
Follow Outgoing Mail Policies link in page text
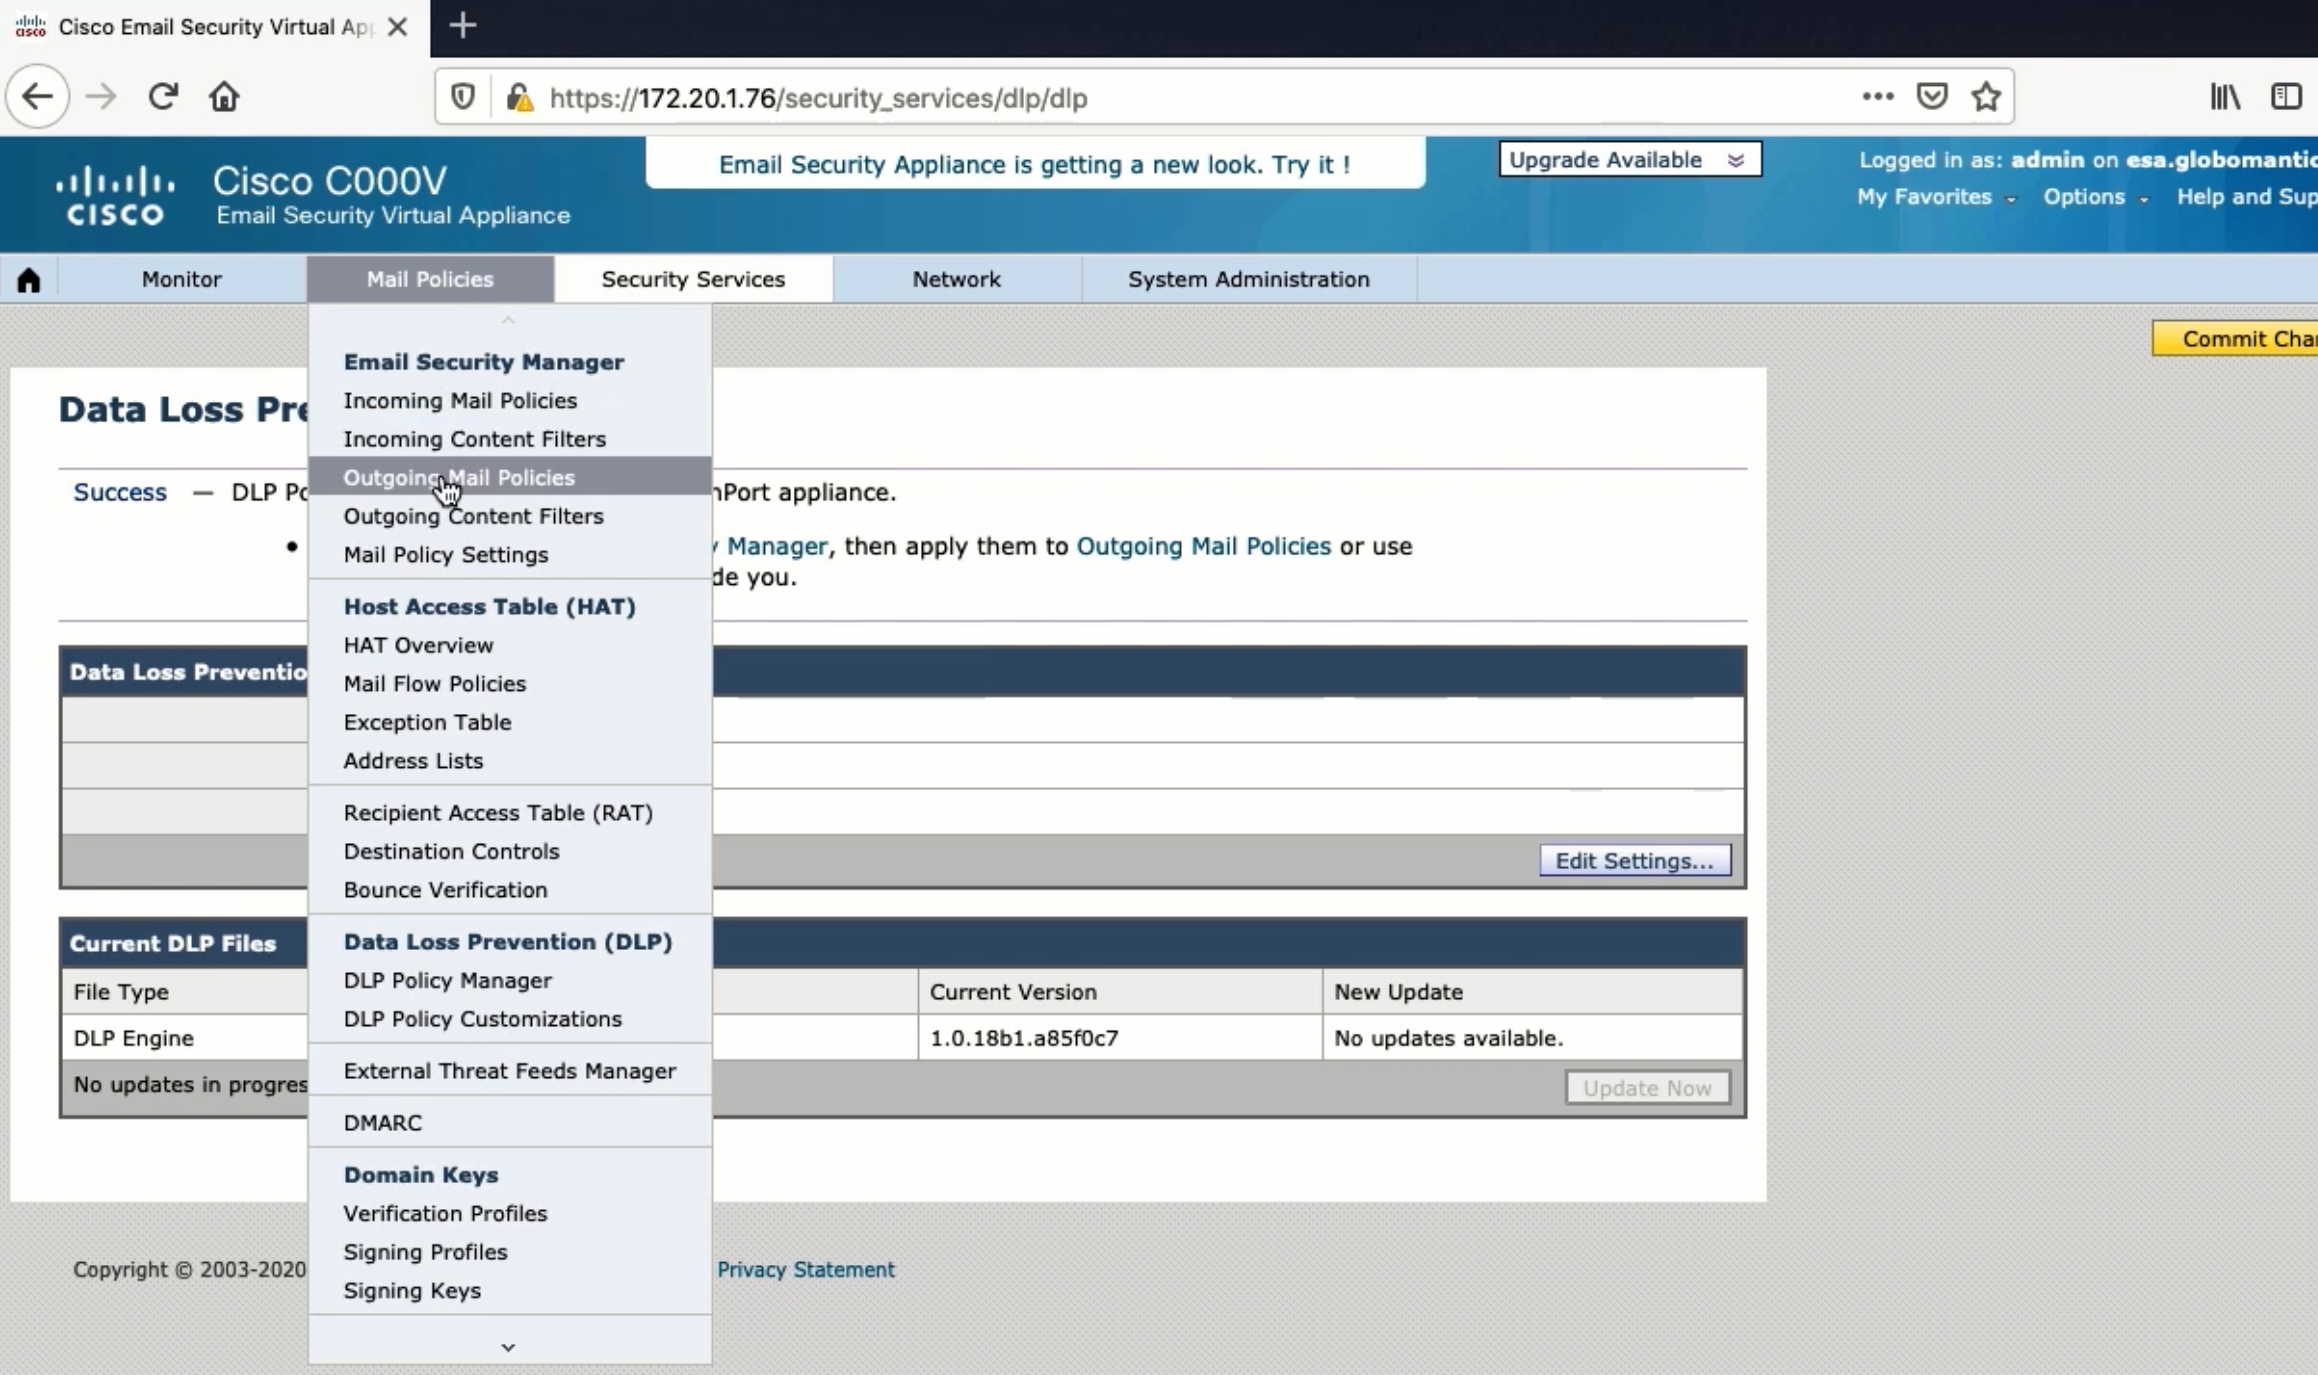coord(1203,546)
